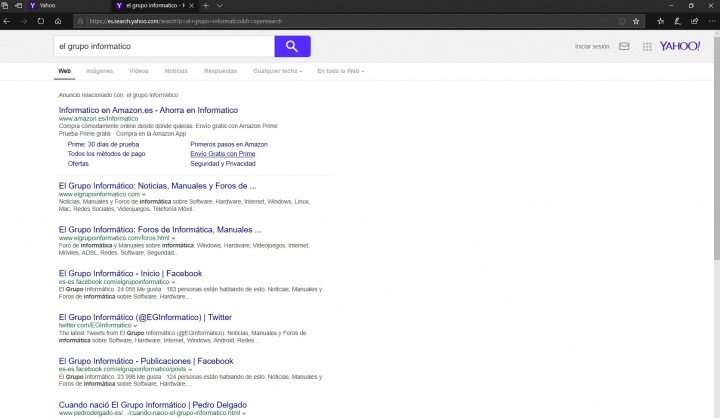Open 'Cuando nació El Grupo Informático' result

click(x=153, y=405)
